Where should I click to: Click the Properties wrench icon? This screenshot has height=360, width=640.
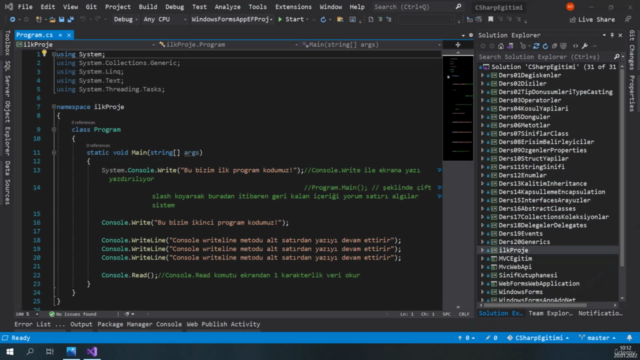click(x=585, y=46)
